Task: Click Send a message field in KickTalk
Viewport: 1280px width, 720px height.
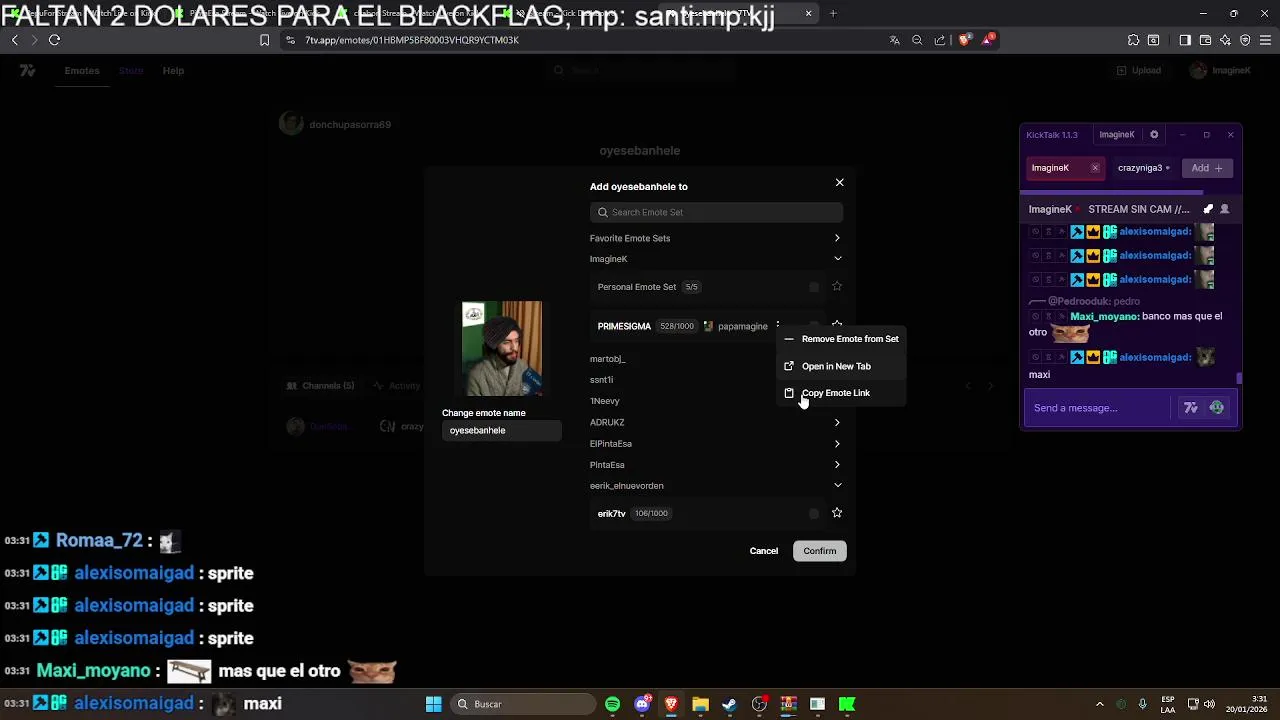Action: point(1097,408)
